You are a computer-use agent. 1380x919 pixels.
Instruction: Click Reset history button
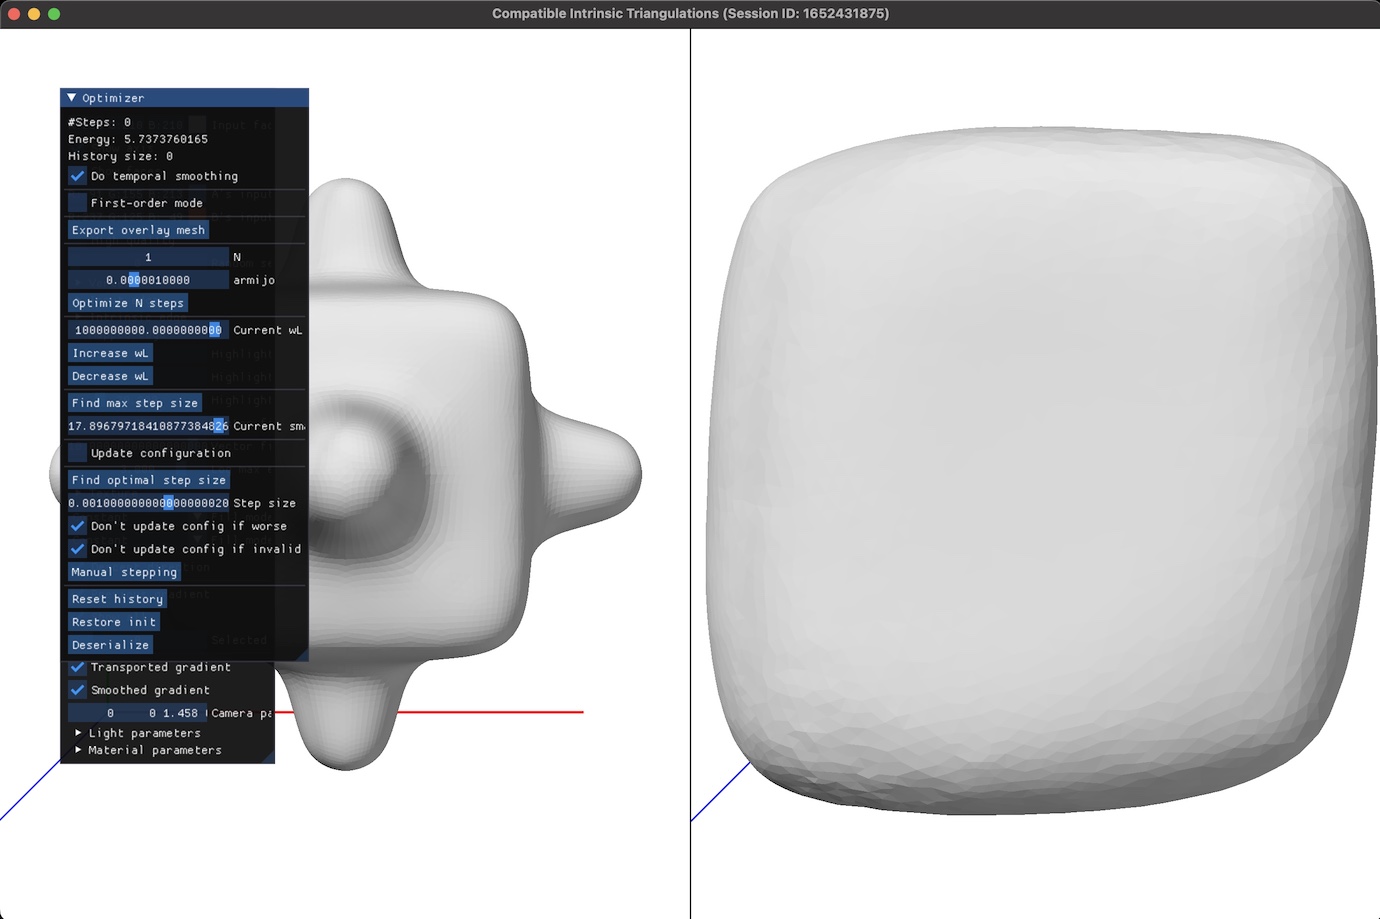tap(117, 599)
